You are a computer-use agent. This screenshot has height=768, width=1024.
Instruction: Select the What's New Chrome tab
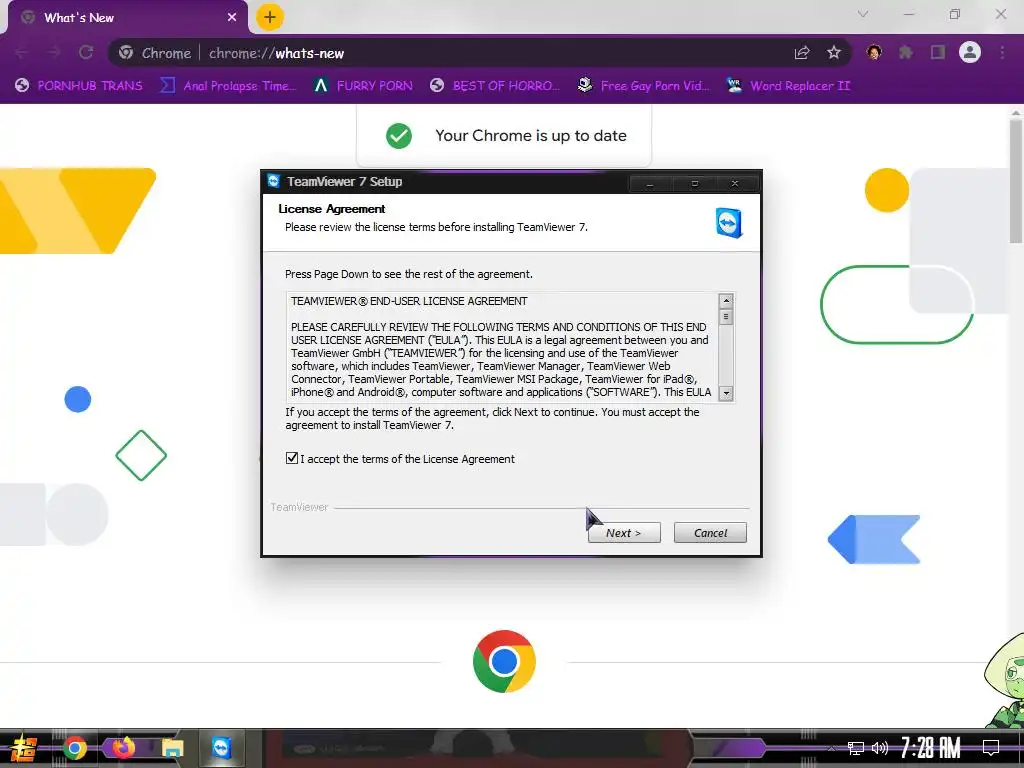pos(127,18)
